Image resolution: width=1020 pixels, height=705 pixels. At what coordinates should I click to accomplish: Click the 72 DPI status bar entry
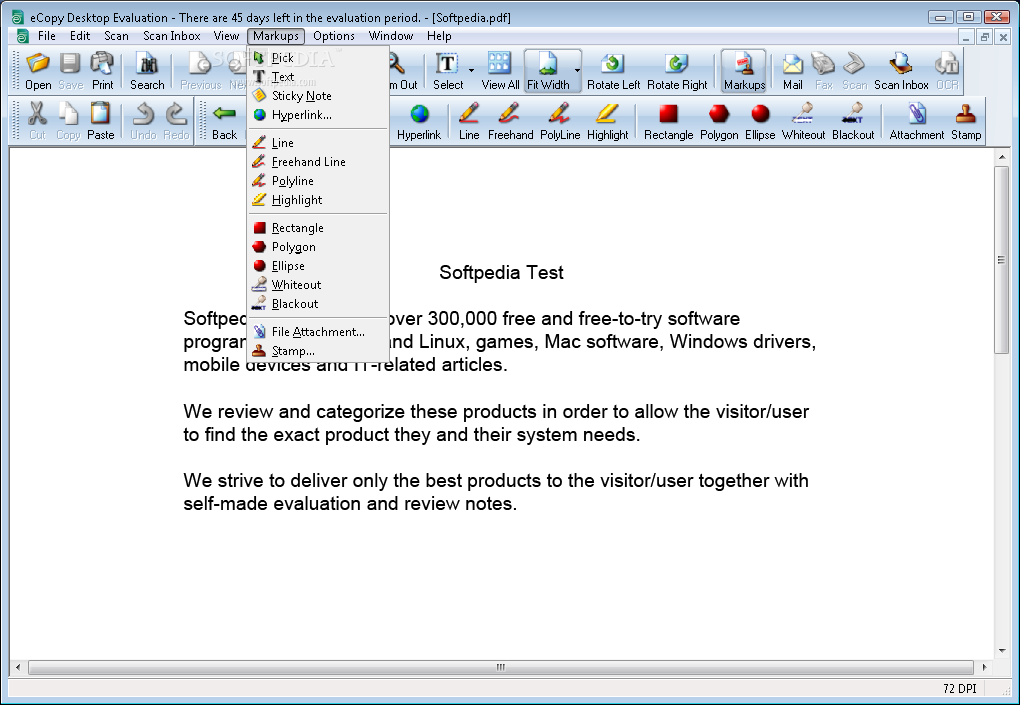click(x=960, y=688)
